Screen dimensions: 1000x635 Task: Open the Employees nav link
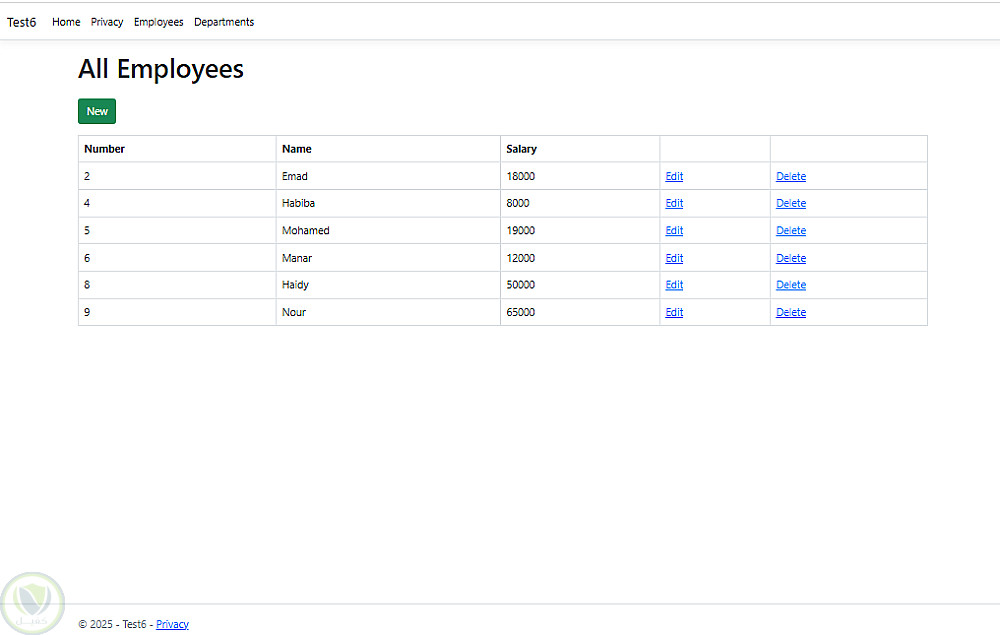(x=159, y=22)
